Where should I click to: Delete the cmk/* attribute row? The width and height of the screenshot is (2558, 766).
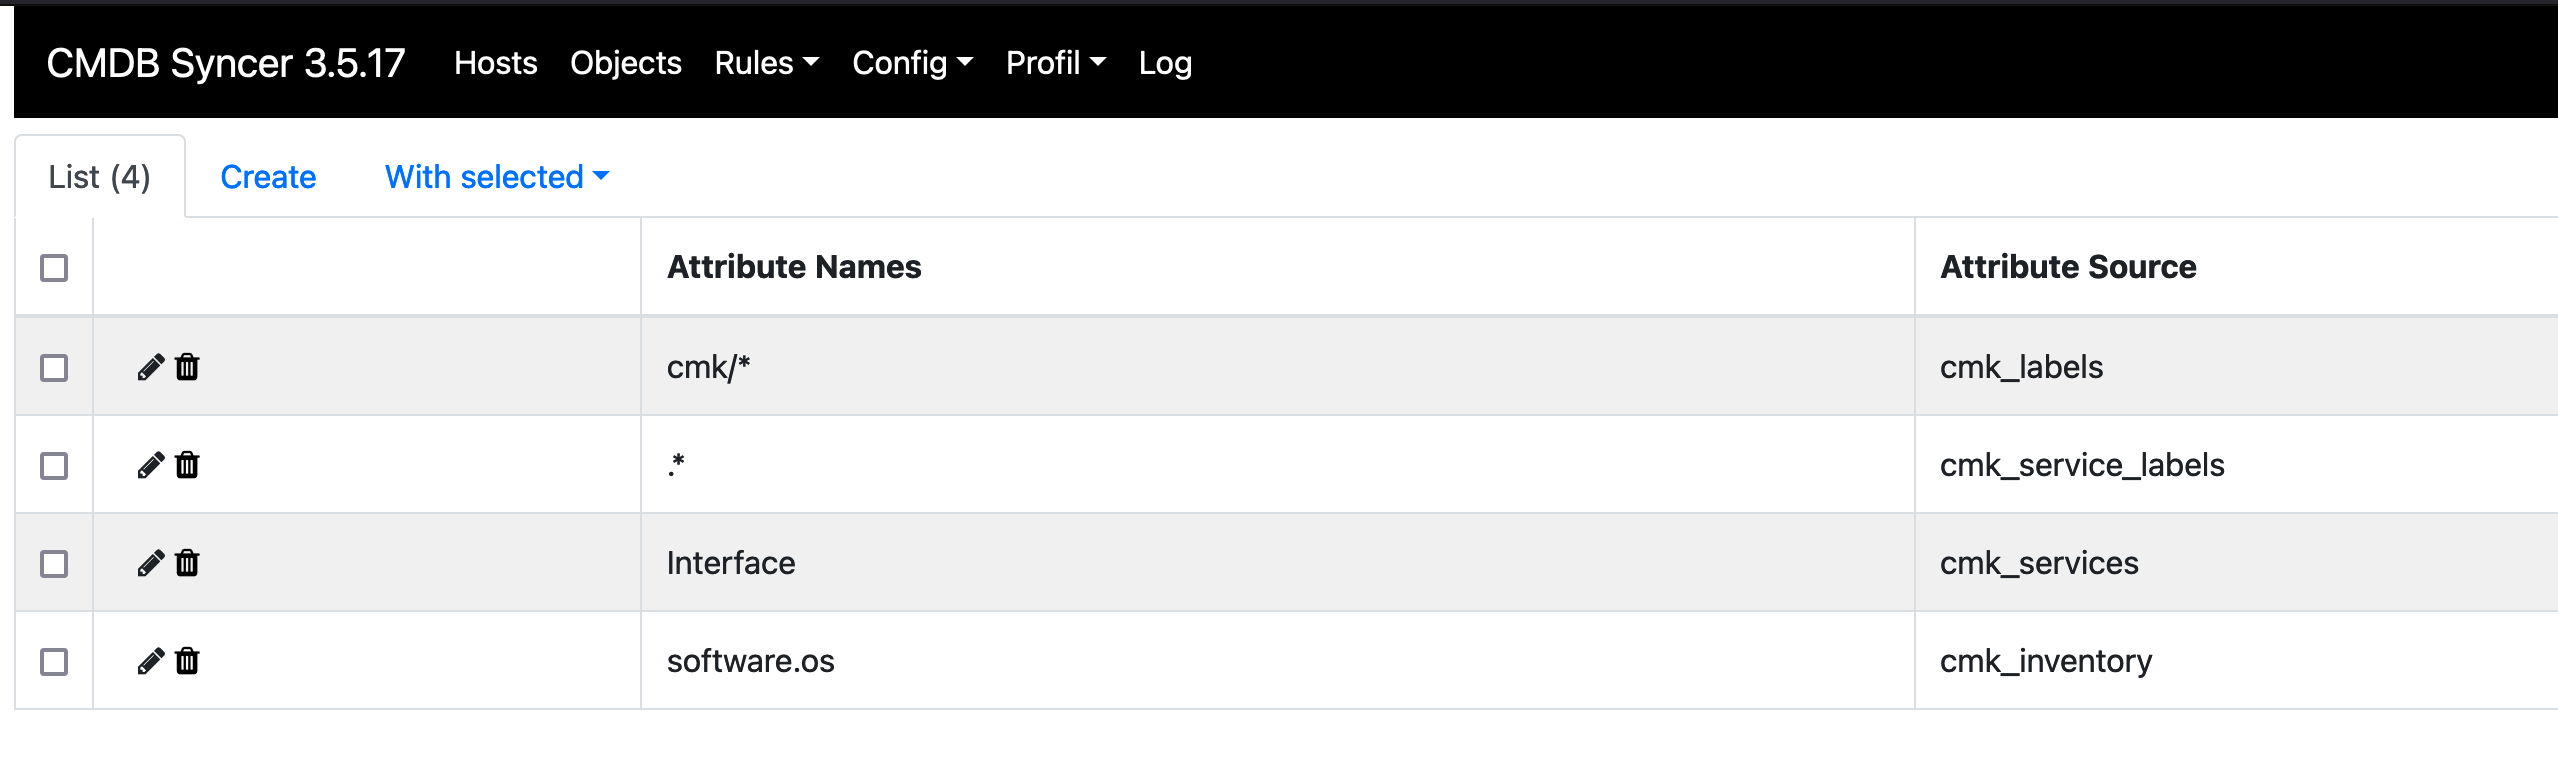pyautogui.click(x=187, y=367)
